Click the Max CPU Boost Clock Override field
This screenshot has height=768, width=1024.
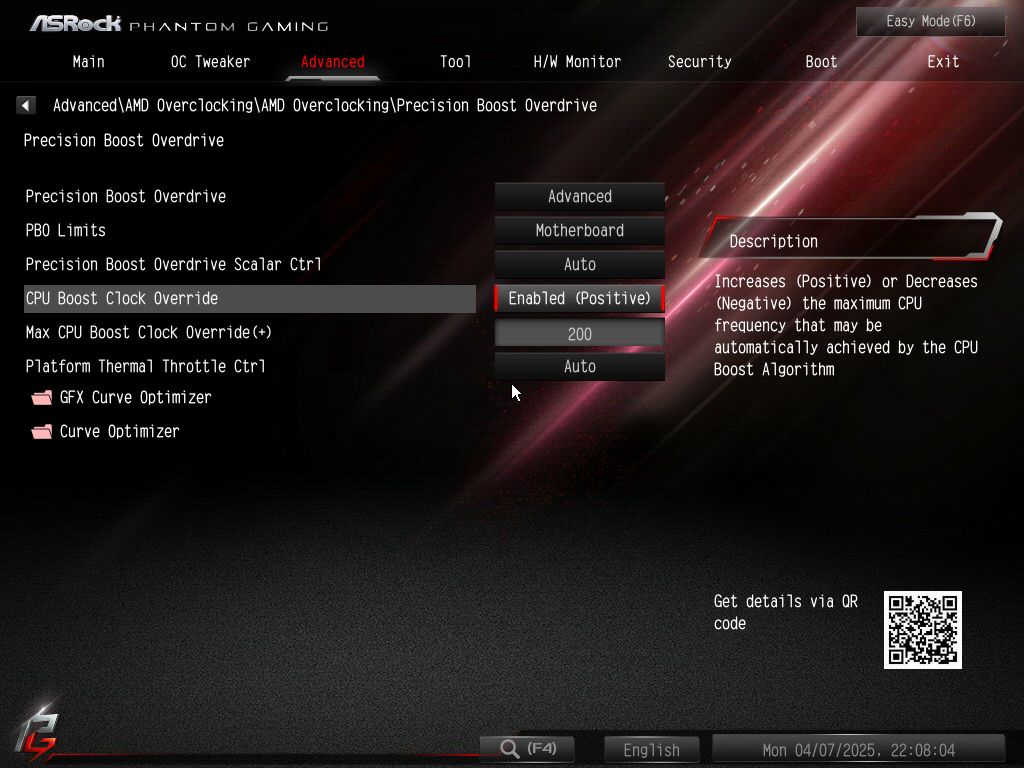[579, 334]
